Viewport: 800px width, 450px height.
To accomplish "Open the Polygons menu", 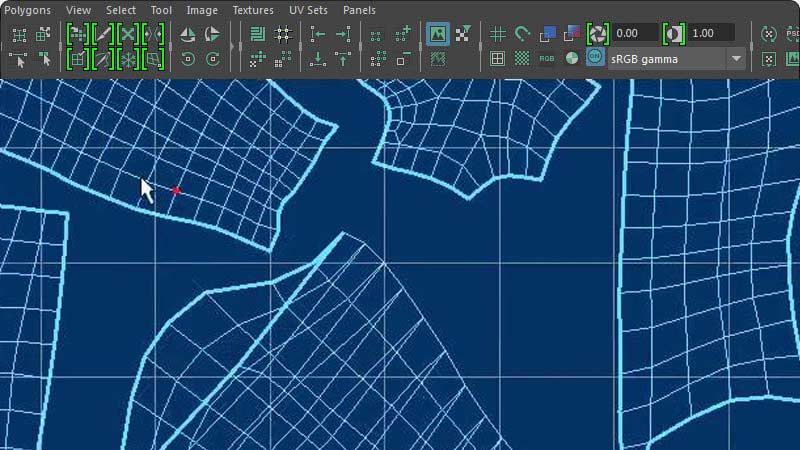I will point(27,10).
